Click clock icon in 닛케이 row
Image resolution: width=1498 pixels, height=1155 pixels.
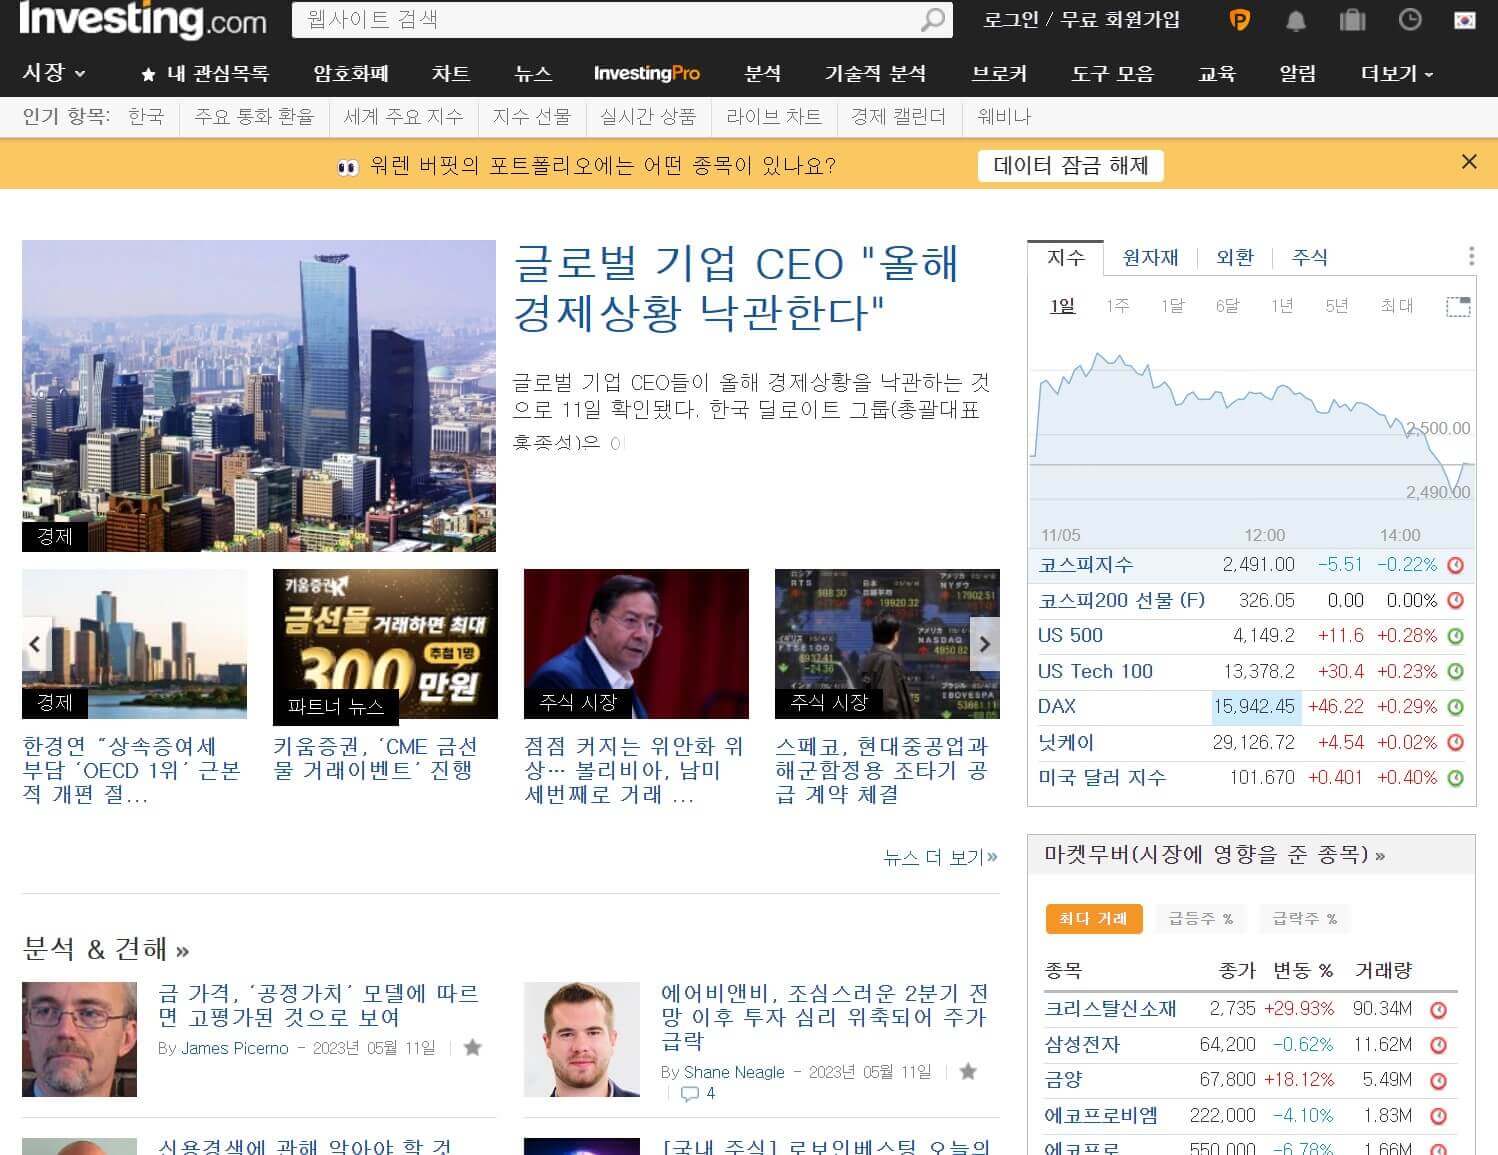[x=1456, y=743]
